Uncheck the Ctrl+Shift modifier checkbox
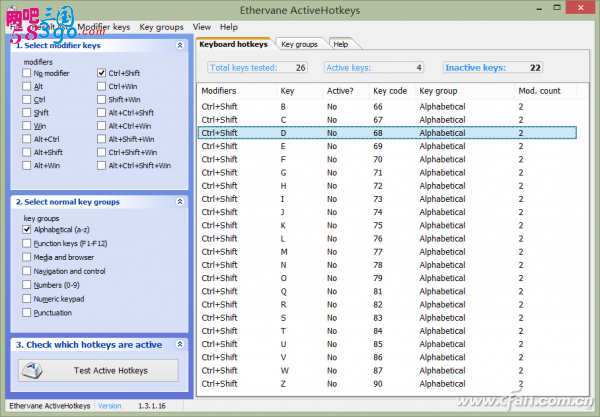The image size is (600, 417). [x=101, y=73]
